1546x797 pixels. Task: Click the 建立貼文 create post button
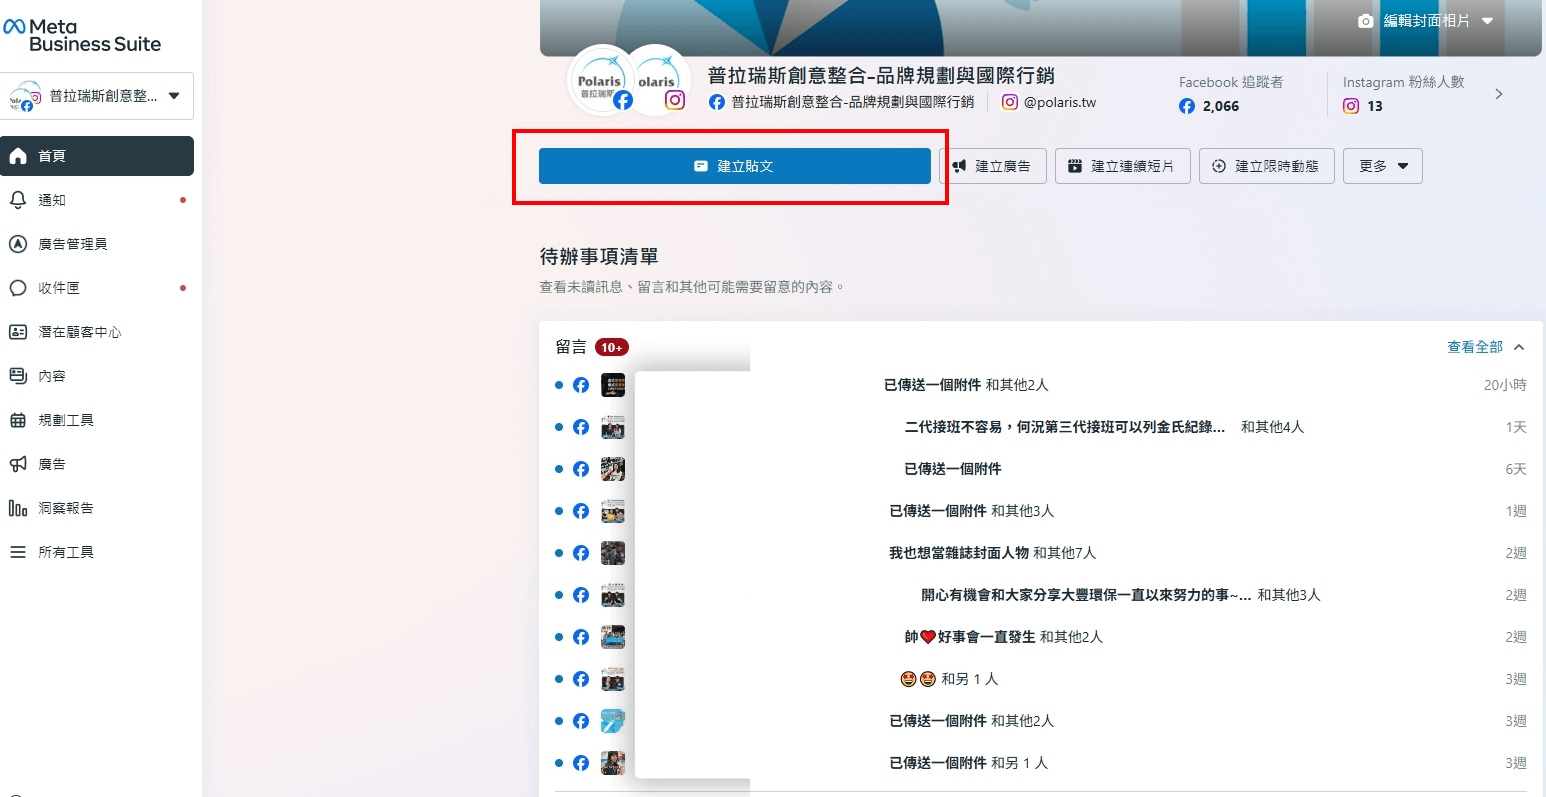click(734, 166)
